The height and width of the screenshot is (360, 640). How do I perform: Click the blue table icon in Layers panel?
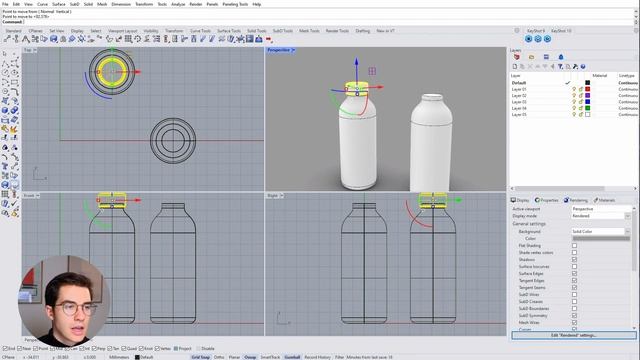[546, 57]
